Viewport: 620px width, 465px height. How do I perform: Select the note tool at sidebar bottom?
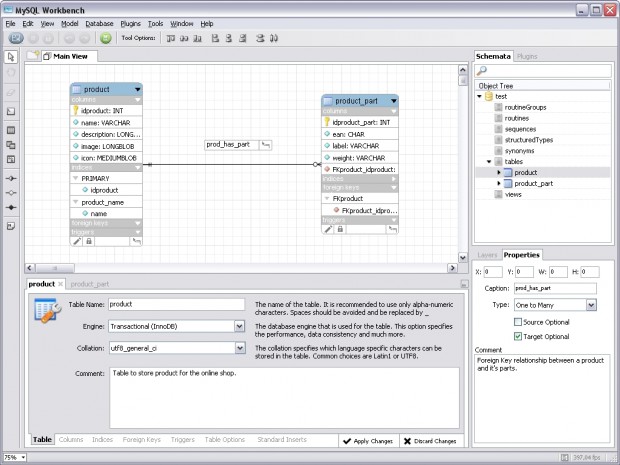click(x=11, y=226)
